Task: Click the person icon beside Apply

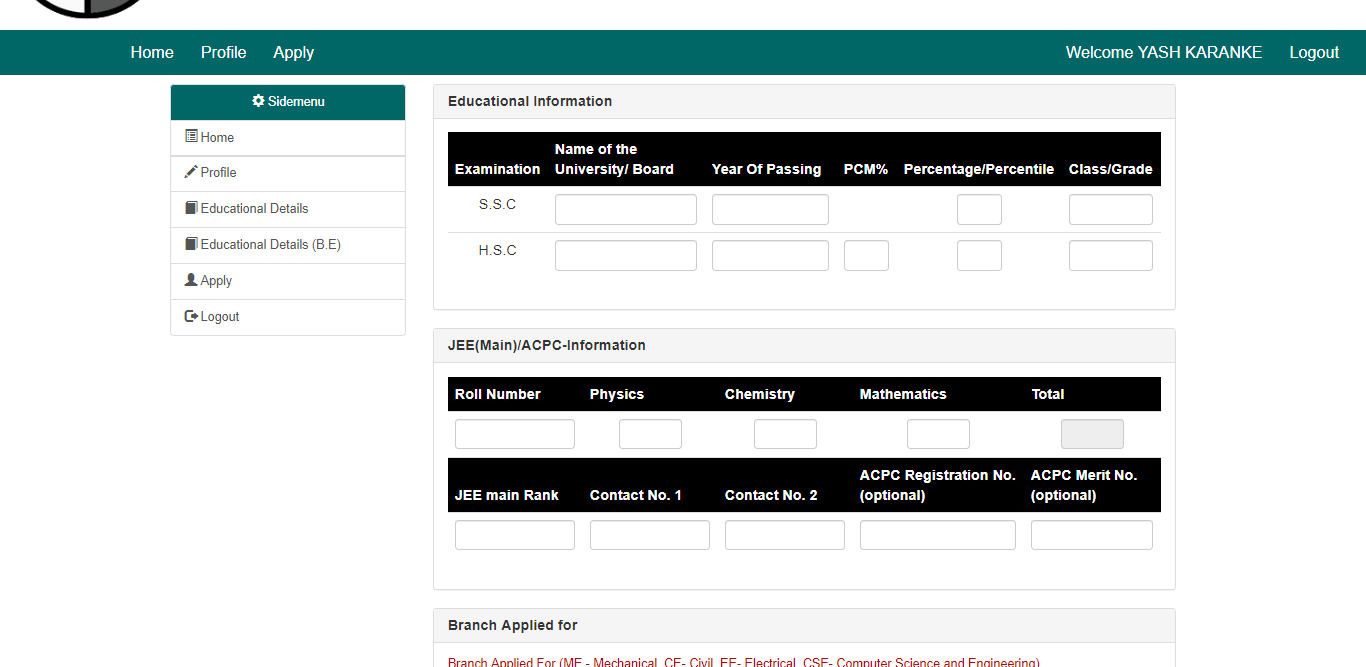Action: pos(191,280)
